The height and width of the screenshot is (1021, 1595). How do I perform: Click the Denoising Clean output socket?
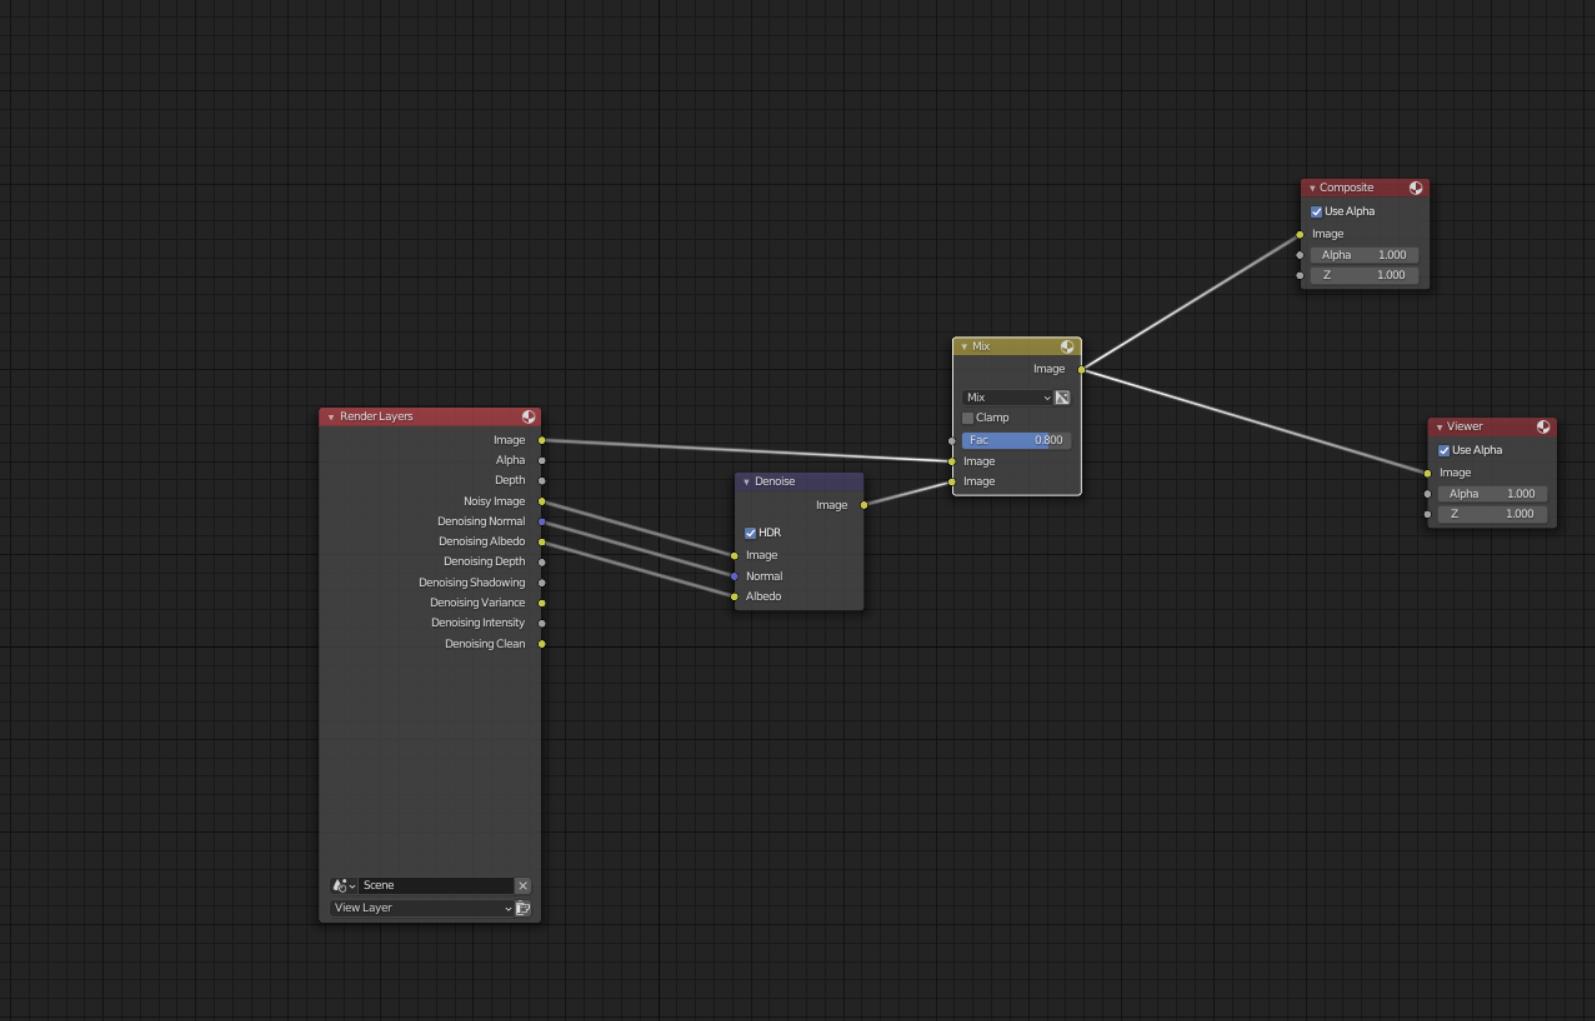click(542, 644)
